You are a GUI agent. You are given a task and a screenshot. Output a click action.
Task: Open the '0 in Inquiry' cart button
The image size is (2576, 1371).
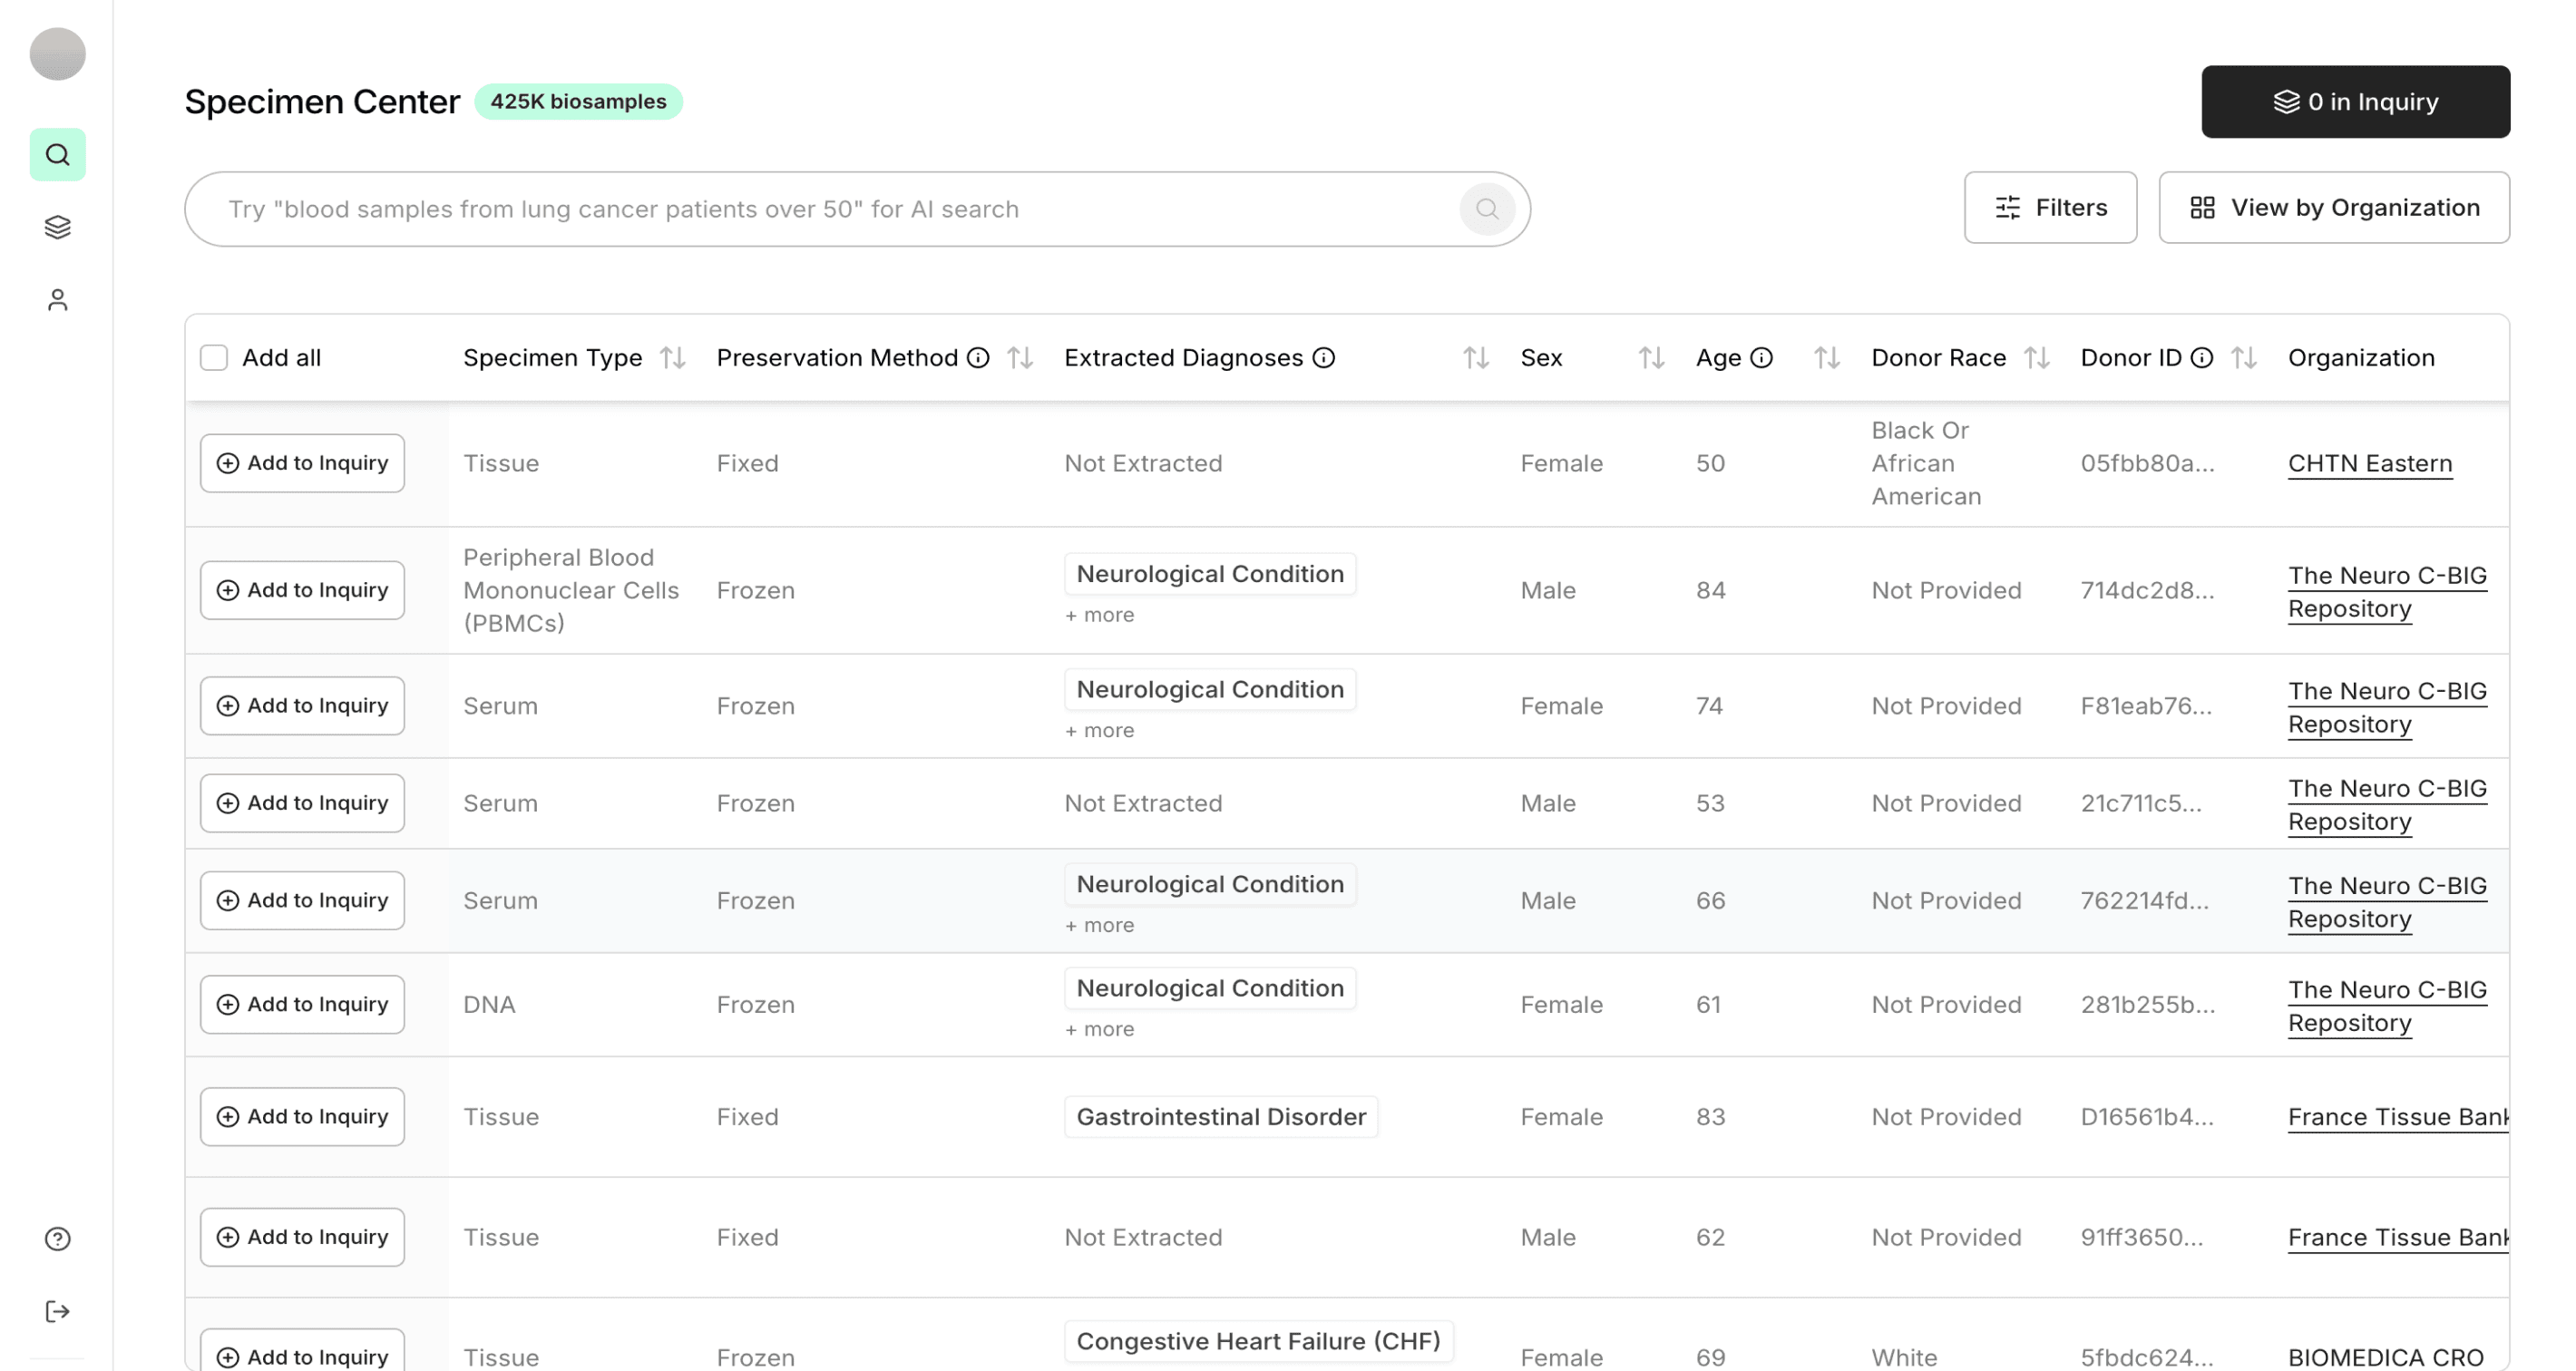click(2355, 102)
